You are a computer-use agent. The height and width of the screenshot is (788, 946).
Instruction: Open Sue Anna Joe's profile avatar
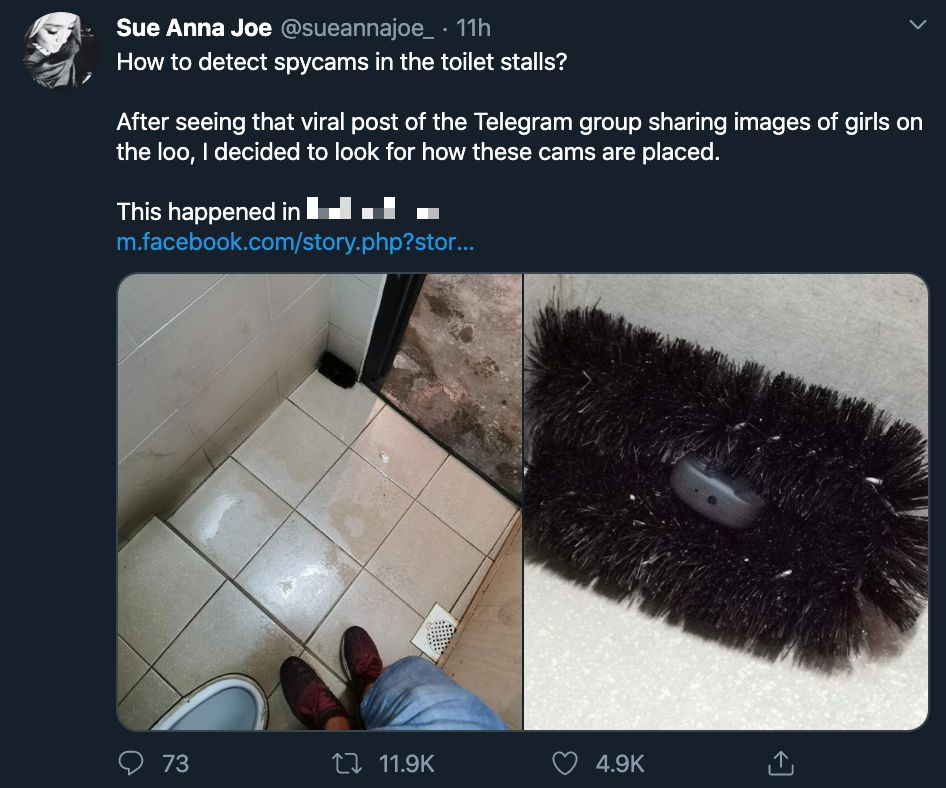tap(60, 50)
